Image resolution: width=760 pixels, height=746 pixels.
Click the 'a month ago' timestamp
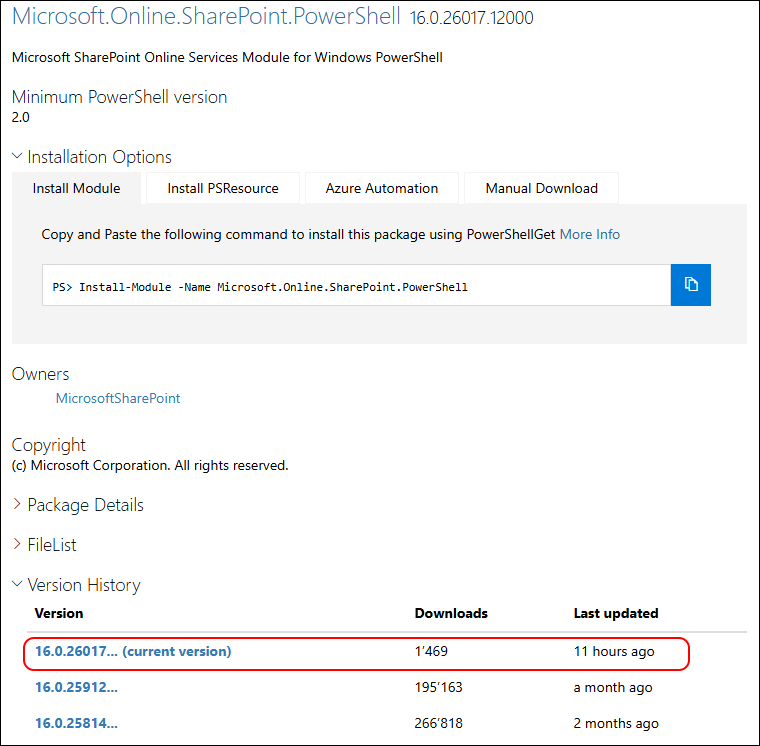coord(613,687)
